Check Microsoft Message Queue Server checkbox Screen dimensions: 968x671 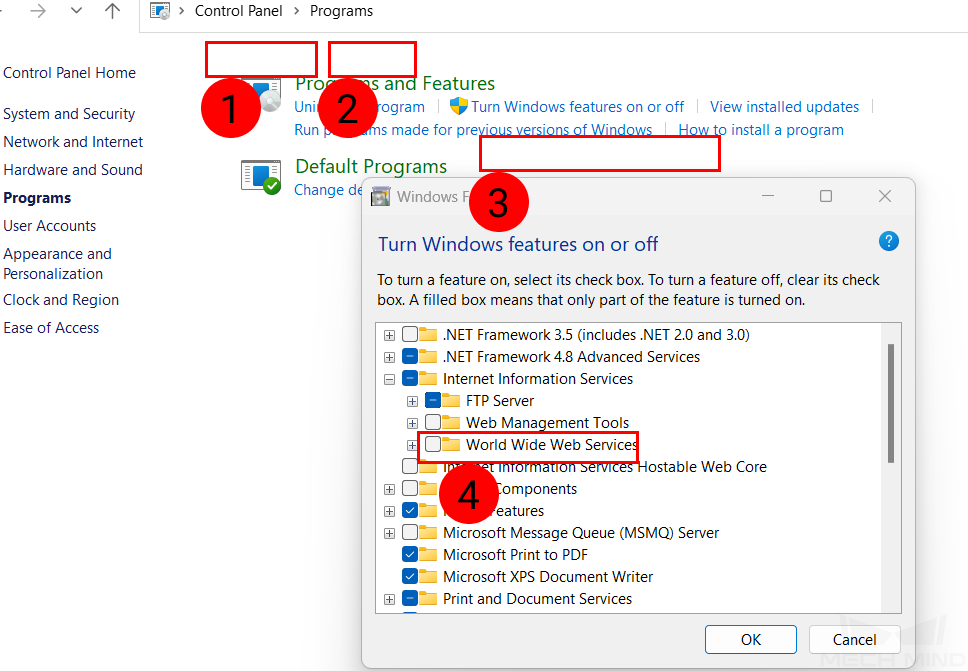(410, 532)
